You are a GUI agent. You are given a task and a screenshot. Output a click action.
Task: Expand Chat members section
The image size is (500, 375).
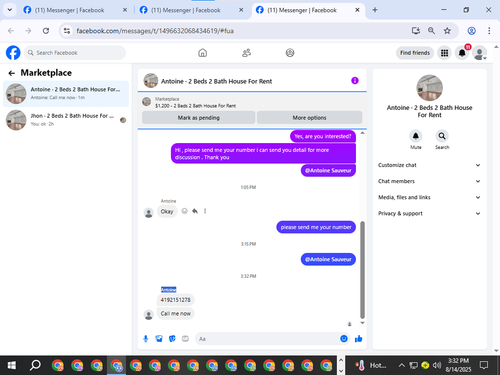tap(429, 181)
